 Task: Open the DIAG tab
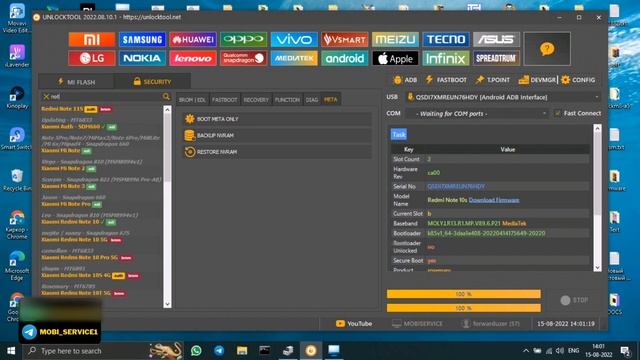pyautogui.click(x=312, y=100)
